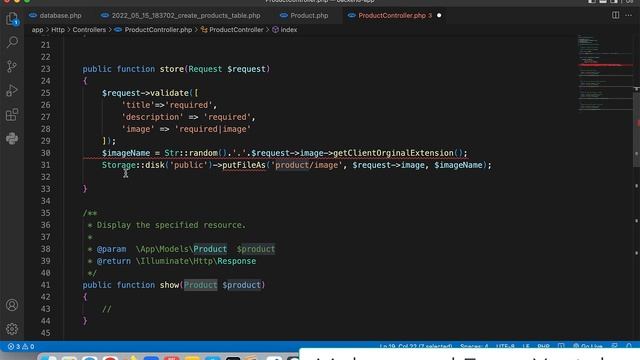Open the ProductController class breadcrumb
The width and height of the screenshot is (640, 360).
(232, 30)
